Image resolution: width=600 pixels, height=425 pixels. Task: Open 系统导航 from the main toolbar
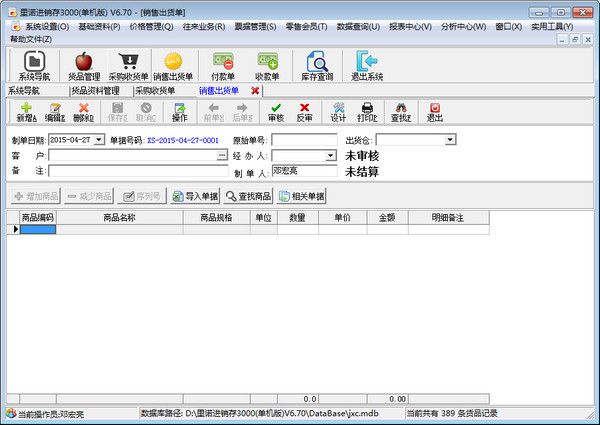[x=34, y=65]
